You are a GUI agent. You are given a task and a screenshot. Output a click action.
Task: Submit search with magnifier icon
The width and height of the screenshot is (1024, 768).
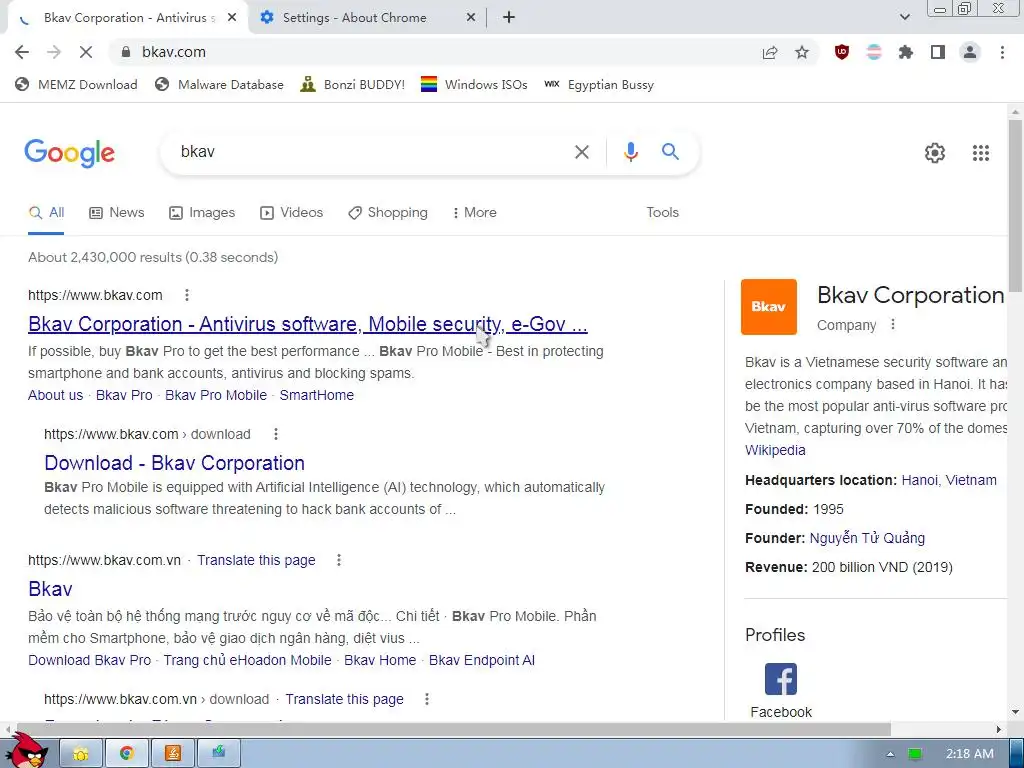click(670, 152)
